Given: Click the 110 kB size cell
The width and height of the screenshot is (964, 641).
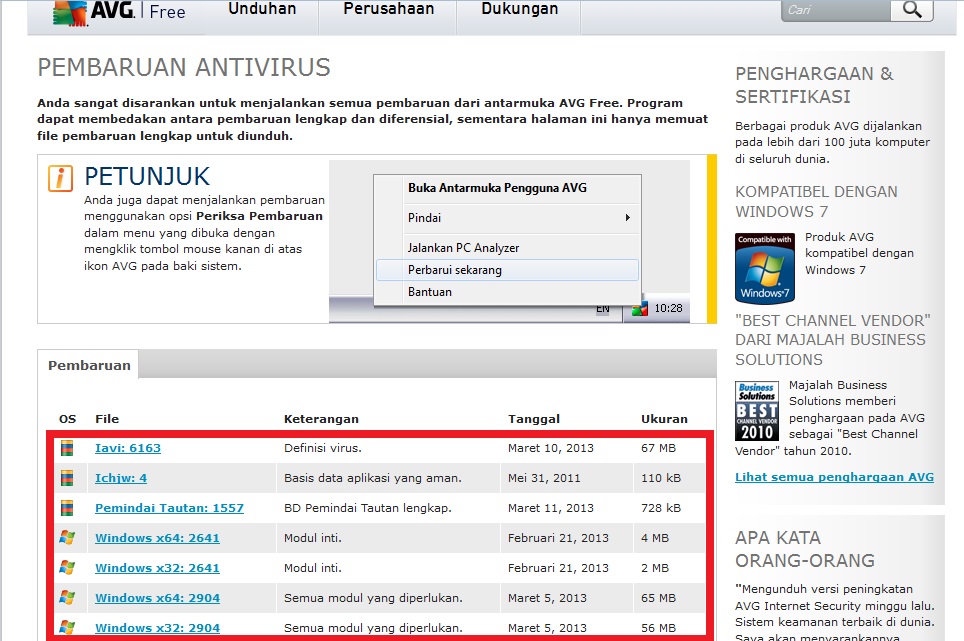Looking at the screenshot, I should pyautogui.click(x=661, y=478).
